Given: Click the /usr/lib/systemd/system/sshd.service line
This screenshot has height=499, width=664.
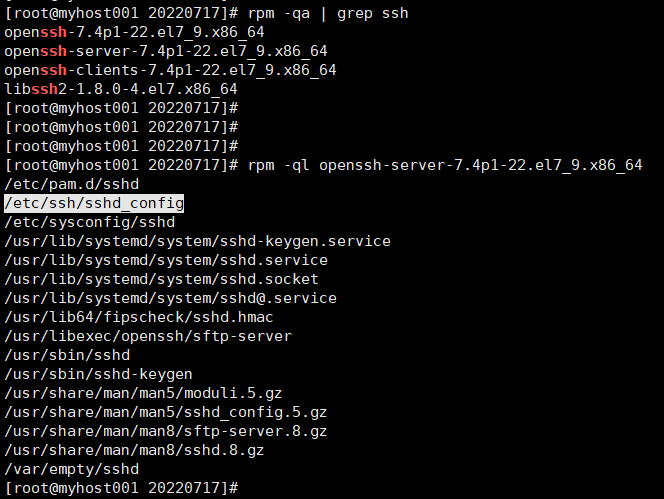Looking at the screenshot, I should click(x=165, y=260).
